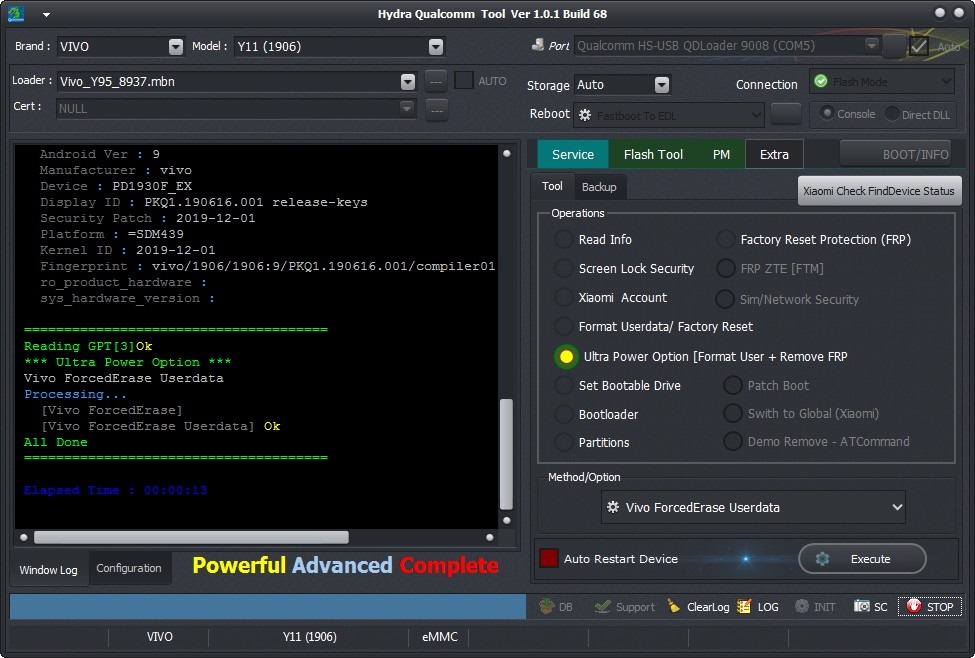Select the Patch Boot option

click(x=732, y=385)
